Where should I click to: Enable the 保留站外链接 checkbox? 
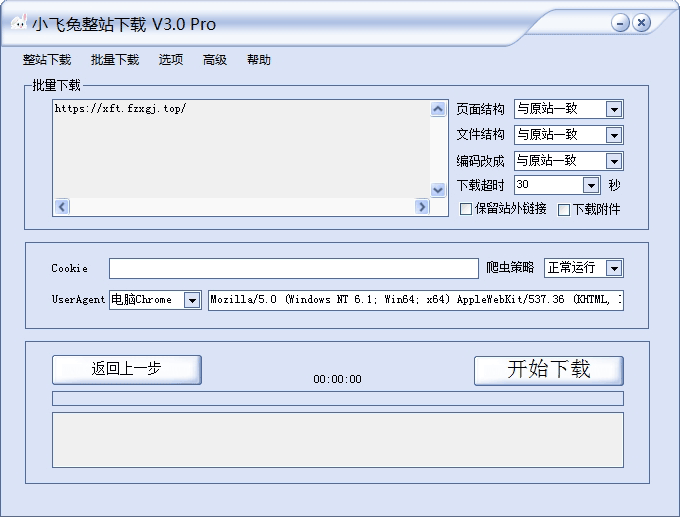tap(466, 210)
